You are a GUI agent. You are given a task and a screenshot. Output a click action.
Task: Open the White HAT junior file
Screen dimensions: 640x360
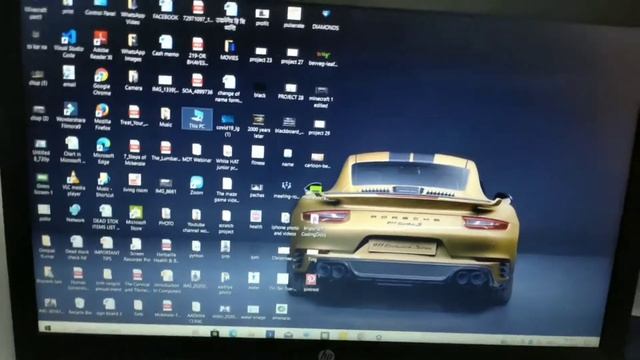tap(227, 158)
